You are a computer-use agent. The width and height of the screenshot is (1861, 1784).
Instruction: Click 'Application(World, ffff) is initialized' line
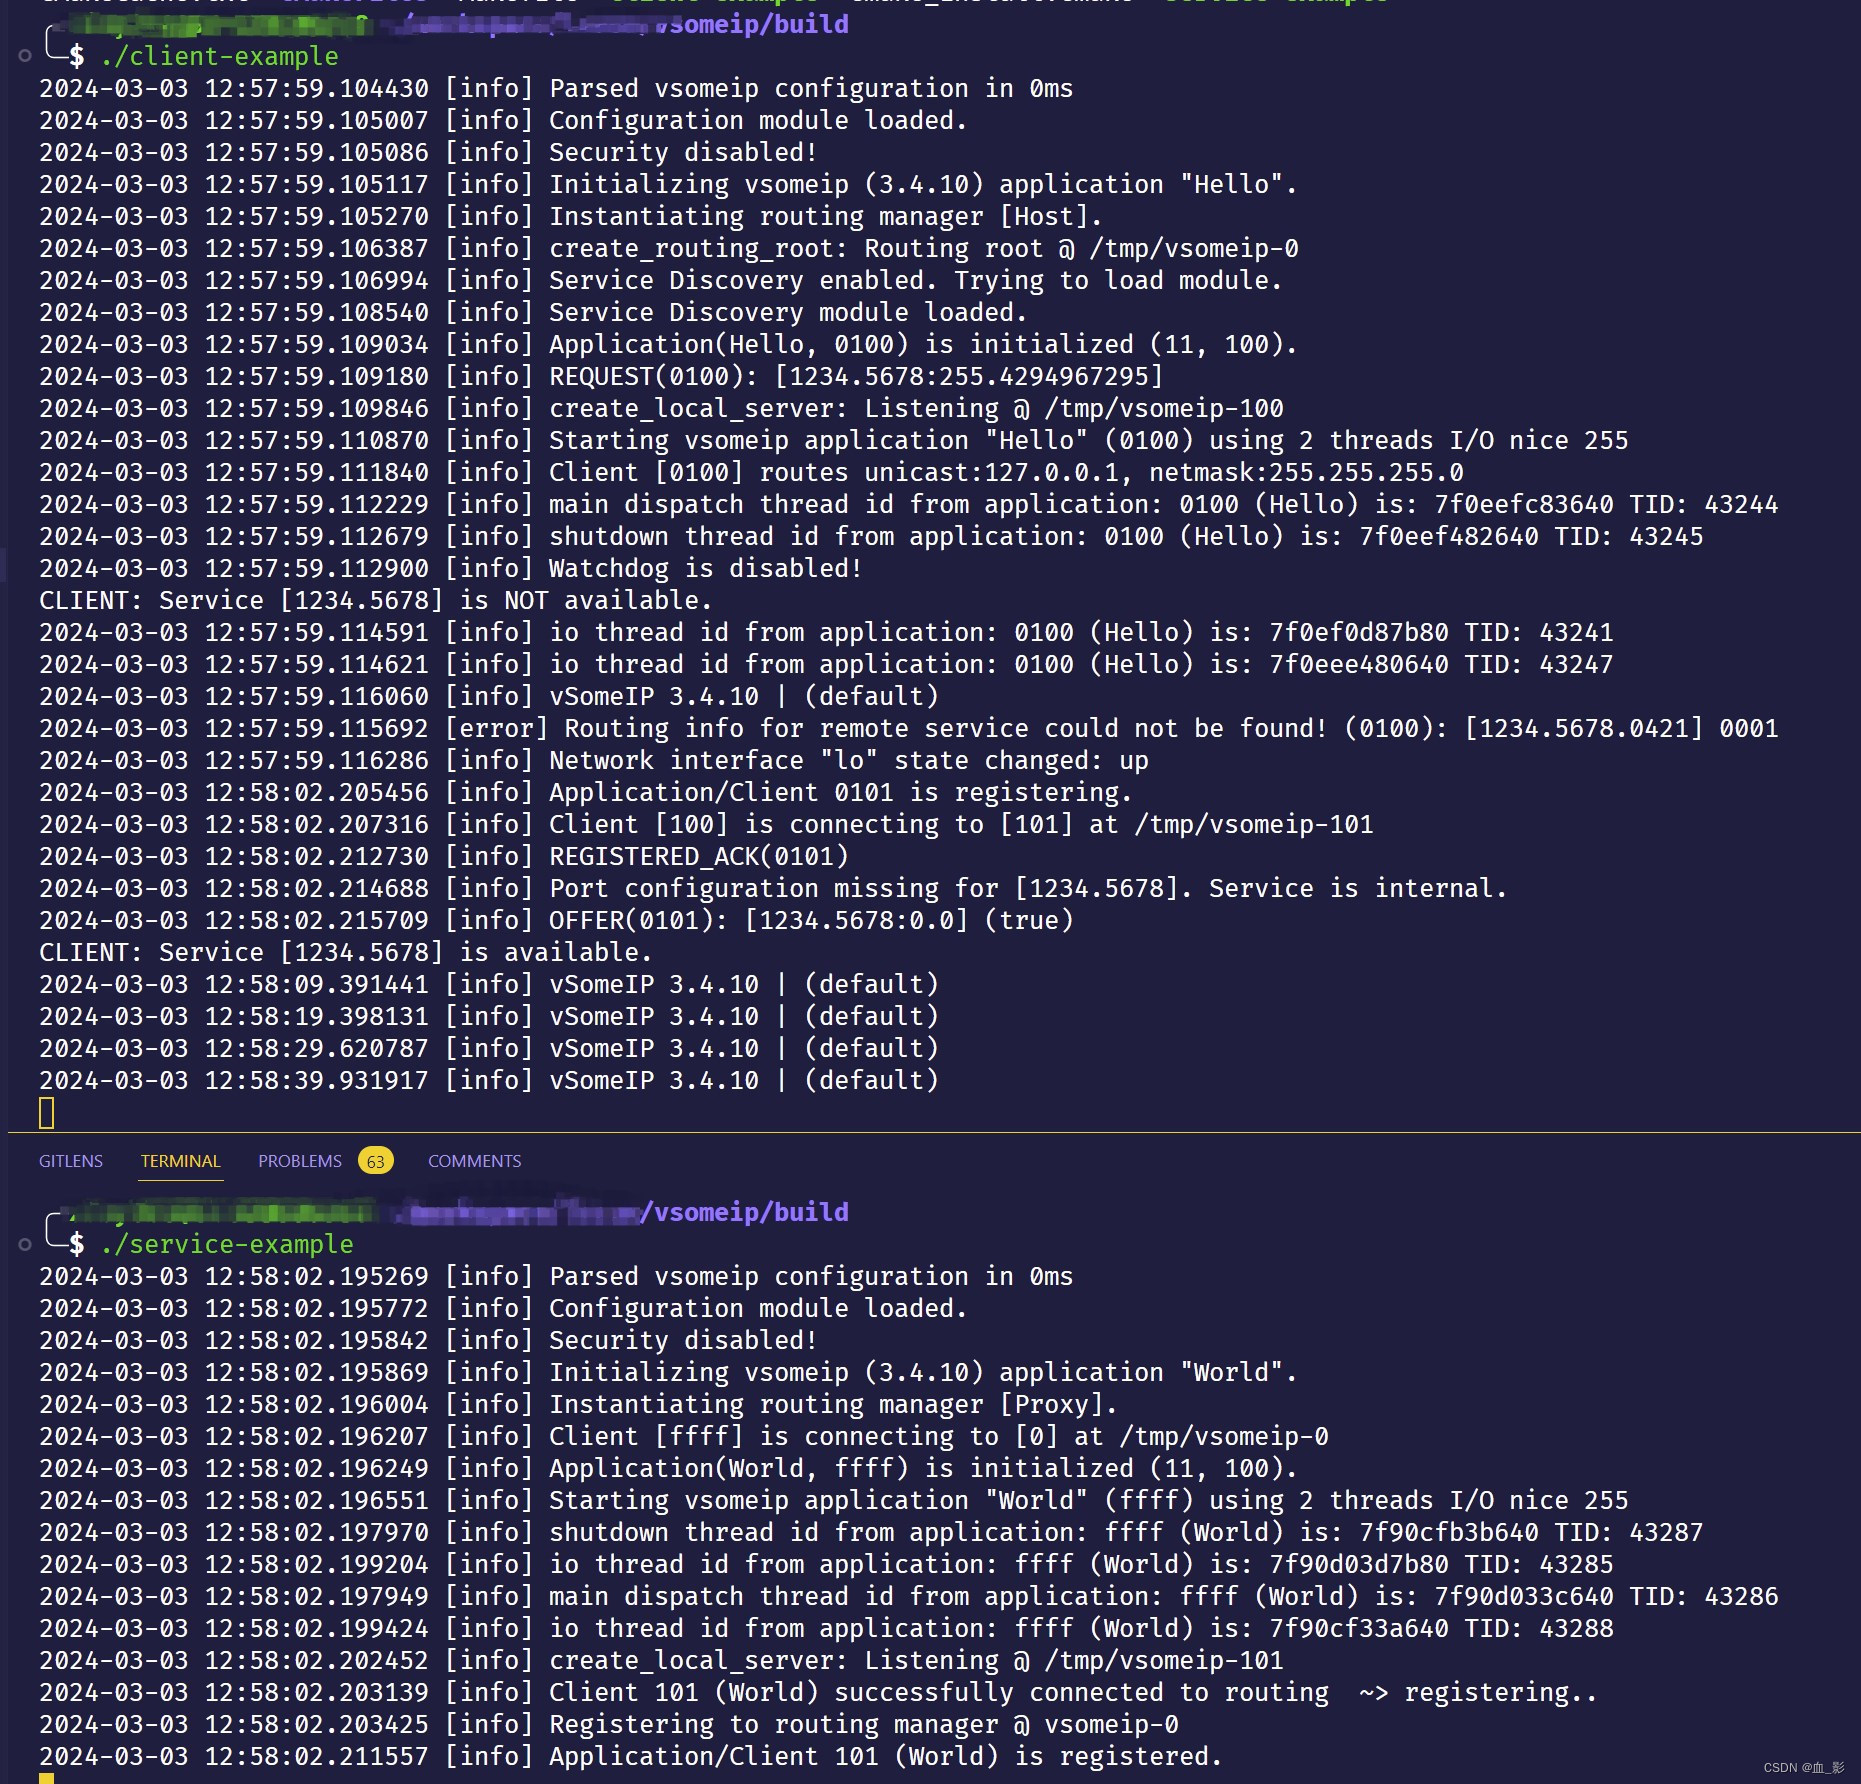tap(668, 1468)
